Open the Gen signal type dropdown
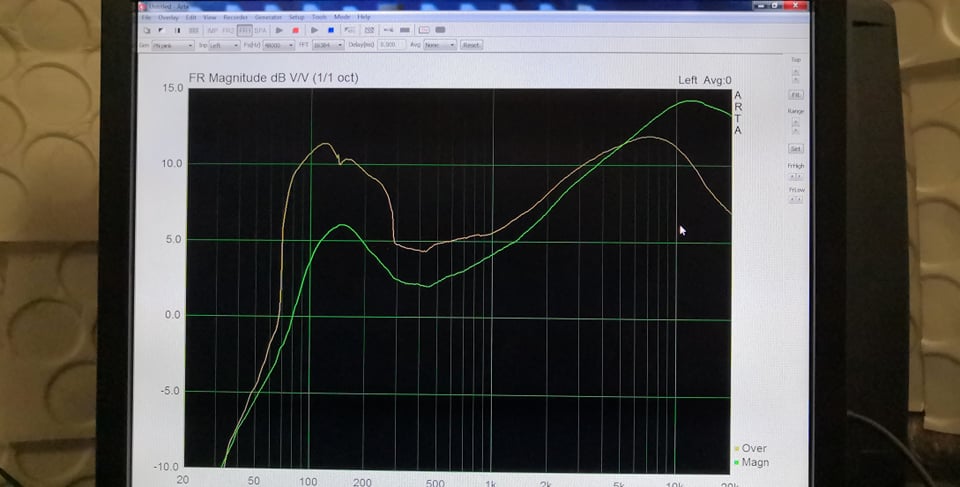 click(x=174, y=45)
